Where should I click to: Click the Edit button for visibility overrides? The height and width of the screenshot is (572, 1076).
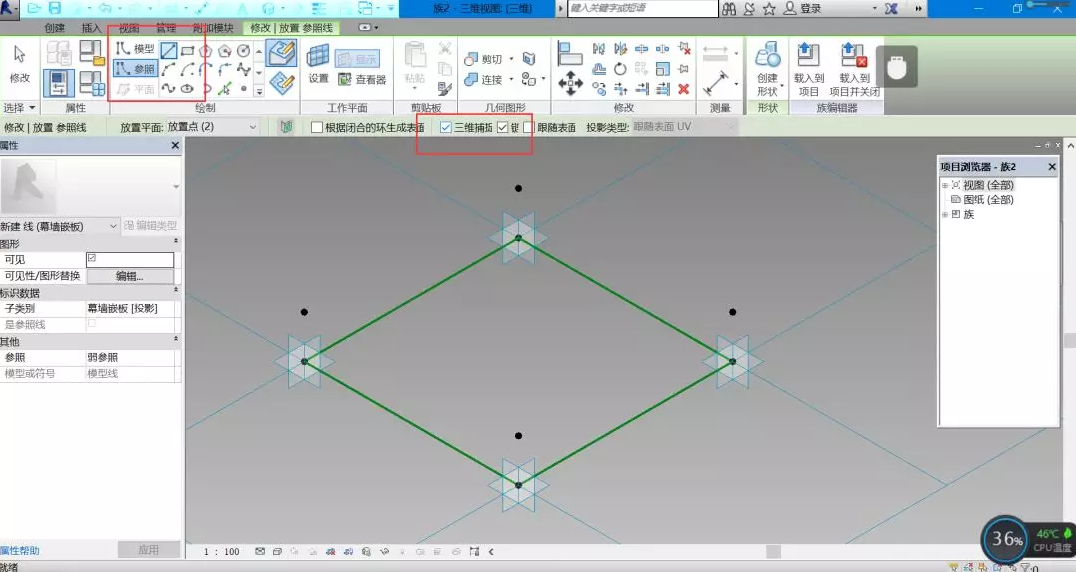pos(130,276)
